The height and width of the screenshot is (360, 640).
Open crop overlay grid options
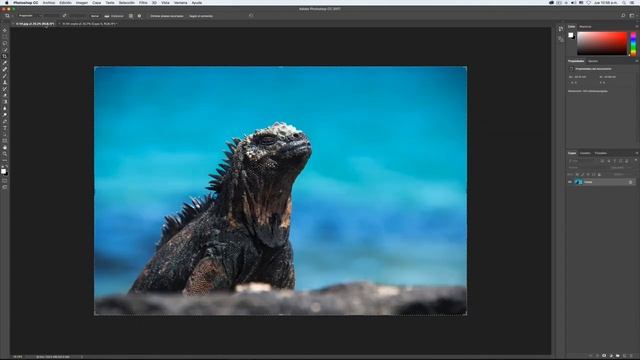pos(131,16)
